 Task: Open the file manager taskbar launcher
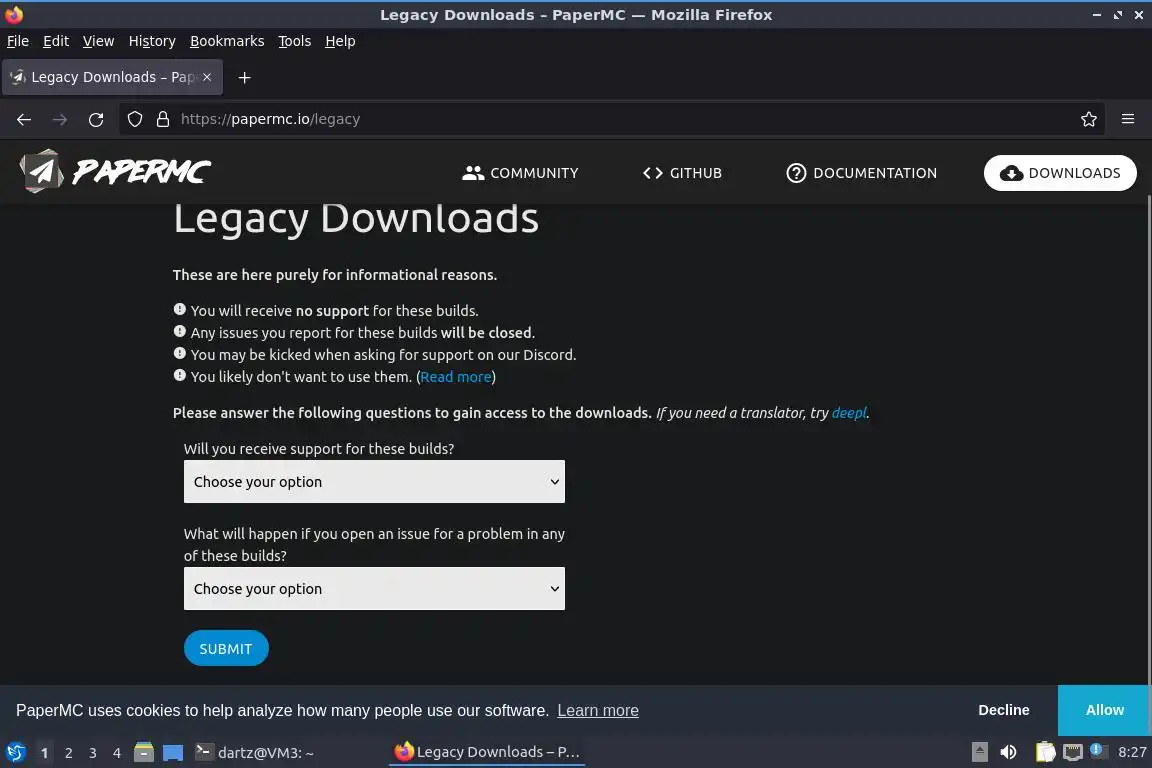click(144, 752)
